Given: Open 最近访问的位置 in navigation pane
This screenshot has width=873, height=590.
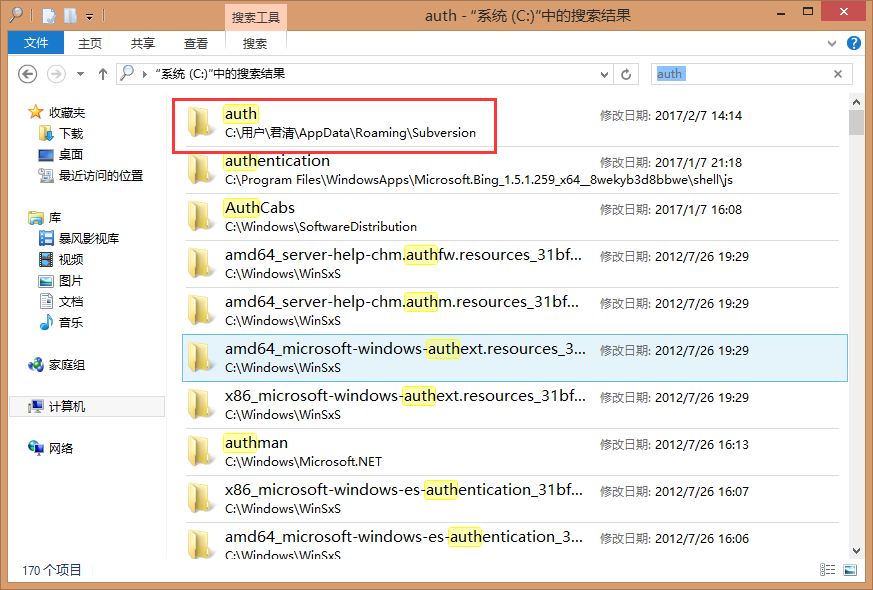Looking at the screenshot, I should pos(91,175).
